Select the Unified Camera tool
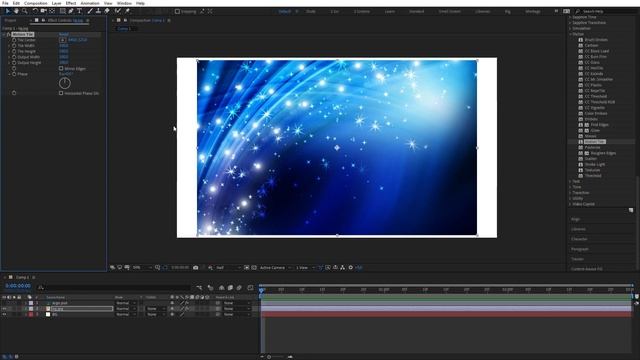The width and height of the screenshot is (640, 360). tap(43, 11)
